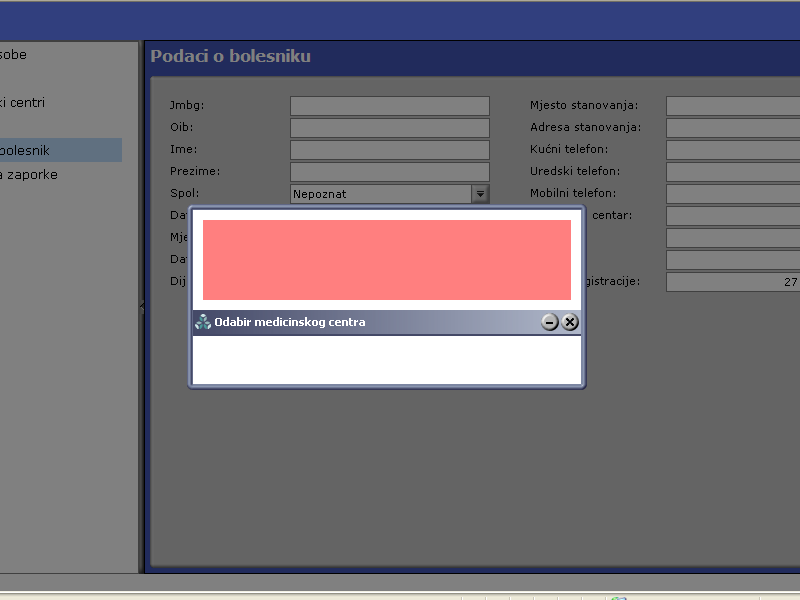Image resolution: width=800 pixels, height=600 pixels.
Task: Focus the Adresa stanovanja field
Action: pos(732,128)
